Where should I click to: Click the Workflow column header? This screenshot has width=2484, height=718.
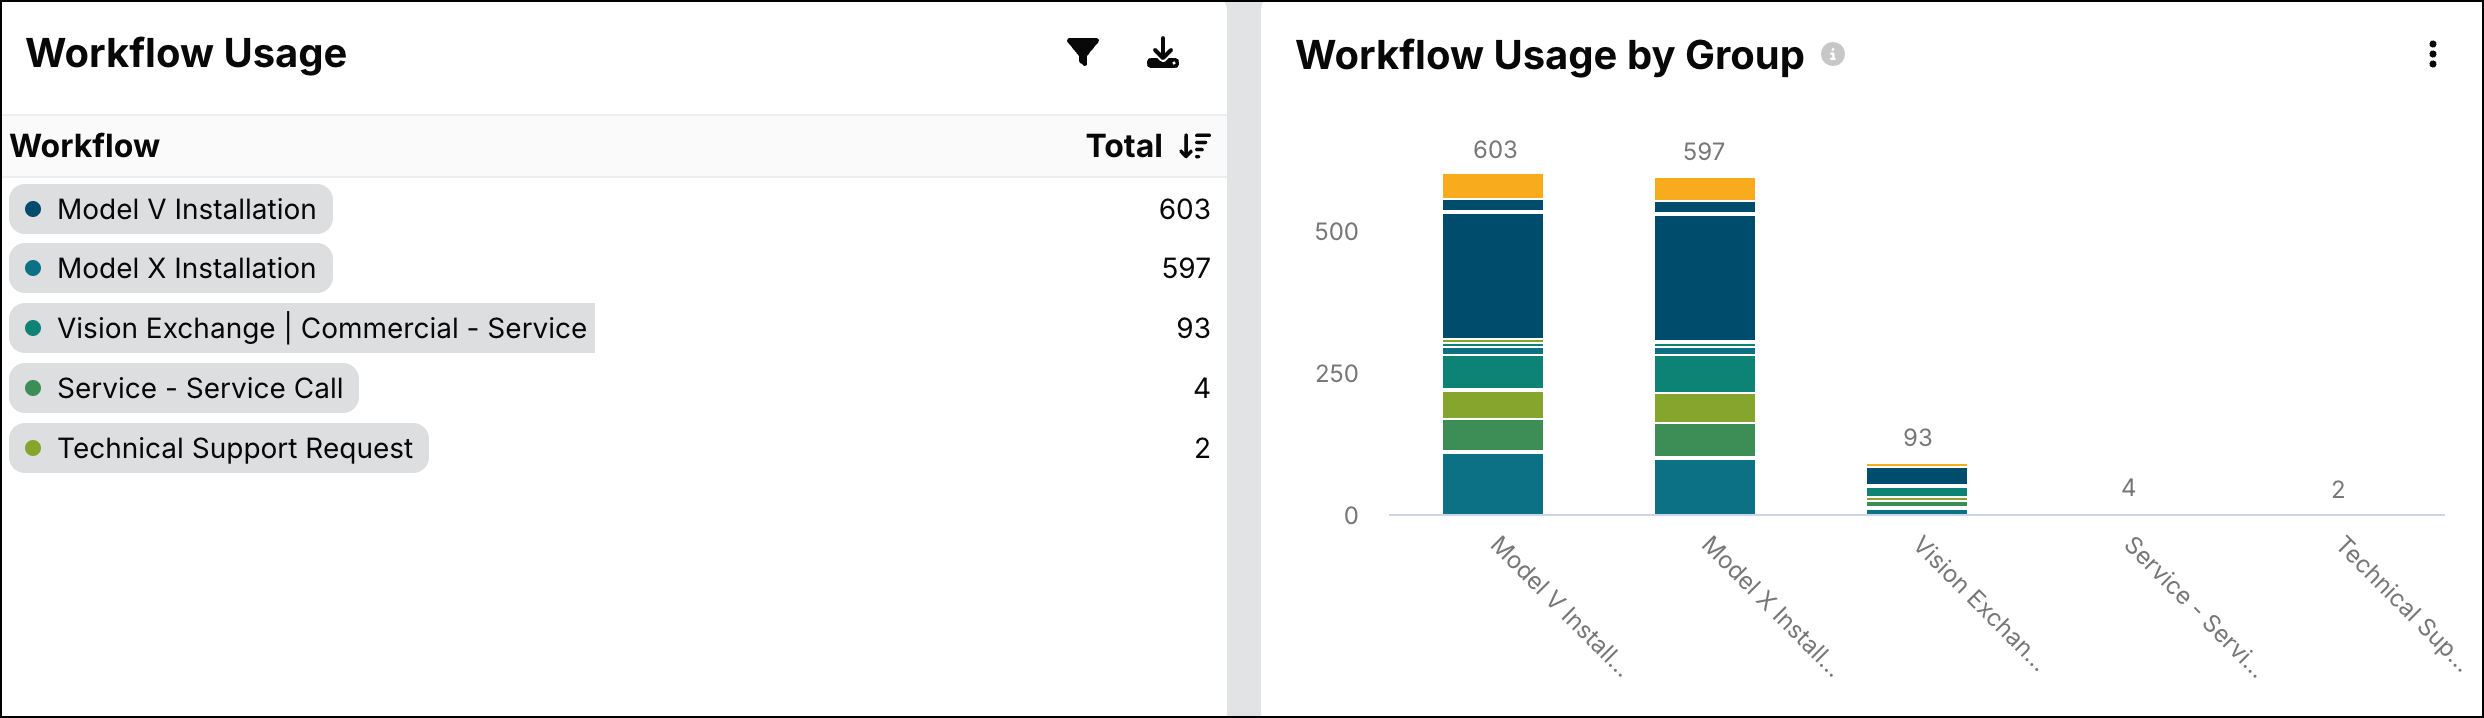tap(85, 146)
